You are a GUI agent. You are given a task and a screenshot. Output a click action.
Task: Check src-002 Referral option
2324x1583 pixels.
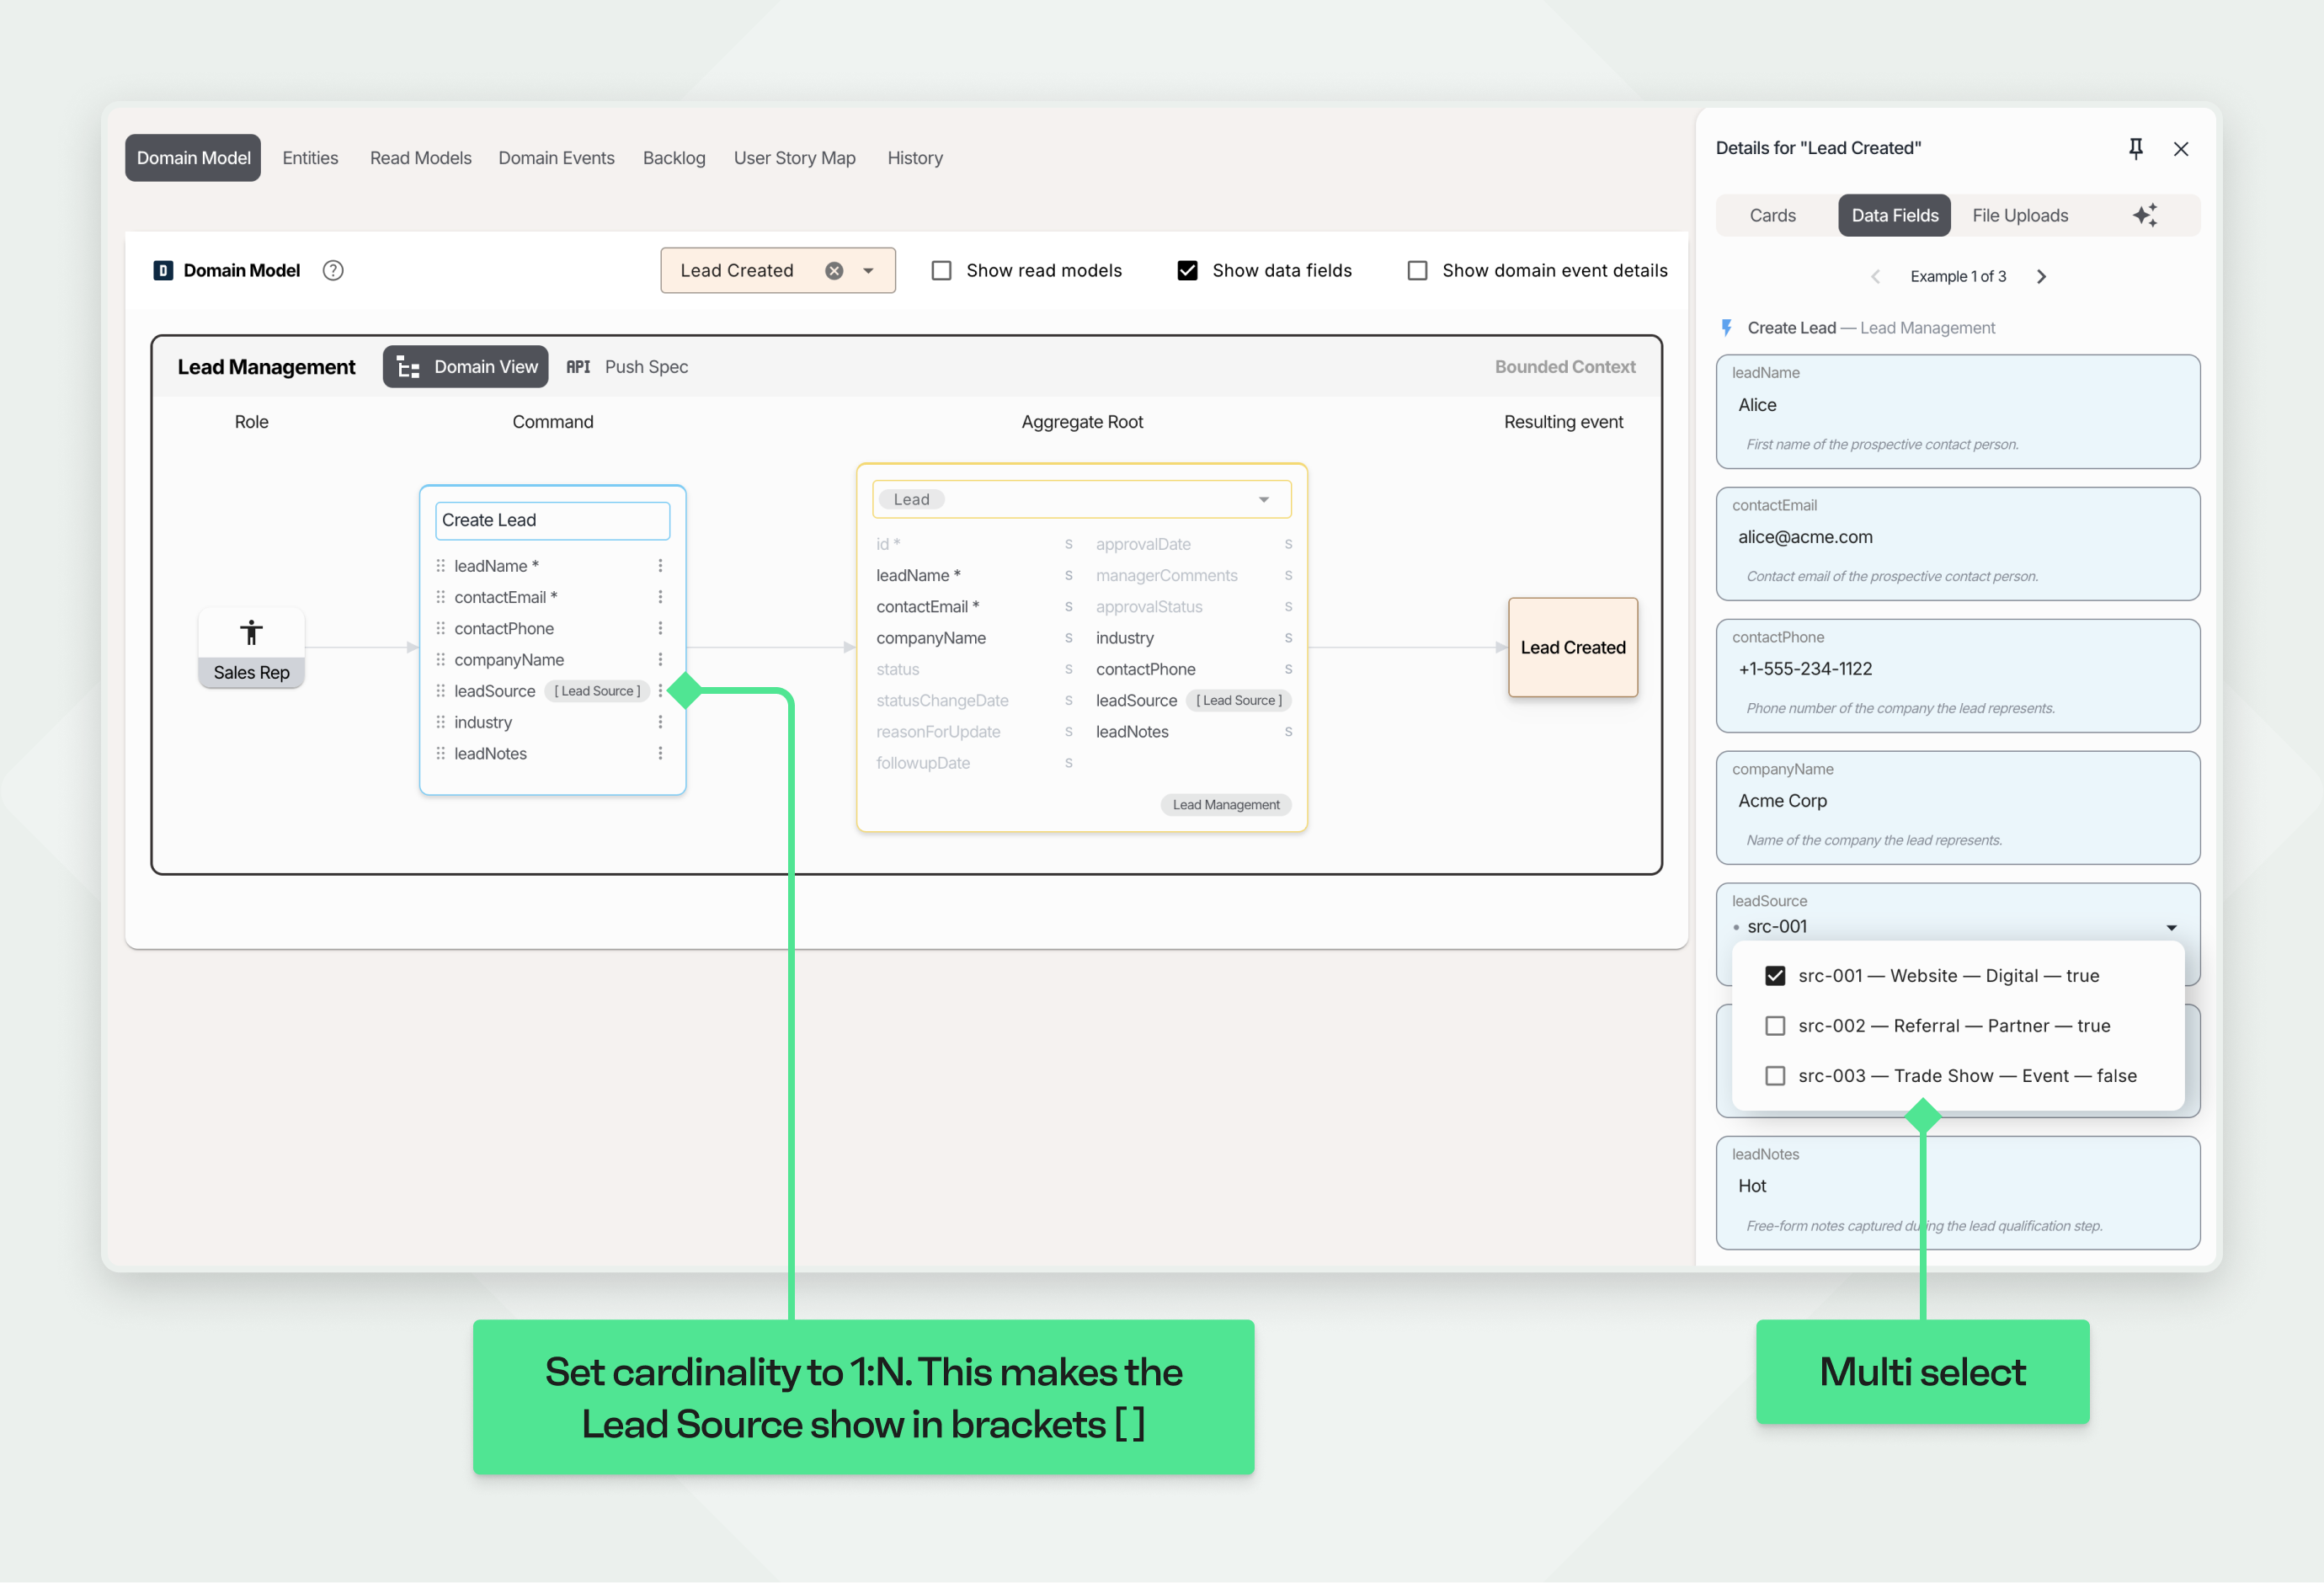click(x=1775, y=1026)
